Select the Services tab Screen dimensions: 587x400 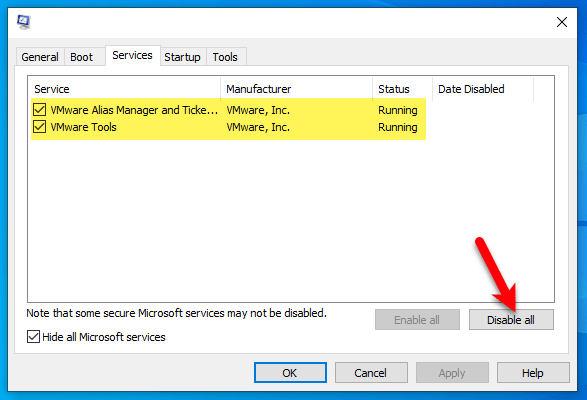pyautogui.click(x=133, y=55)
